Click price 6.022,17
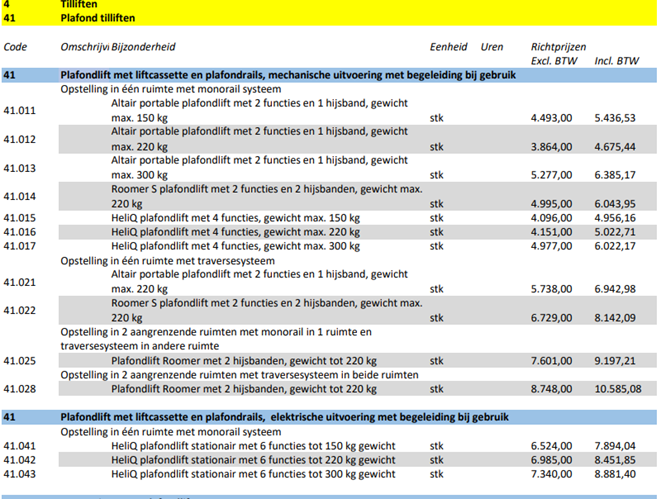Image resolution: width=661 pixels, height=499 pixels. point(615,246)
